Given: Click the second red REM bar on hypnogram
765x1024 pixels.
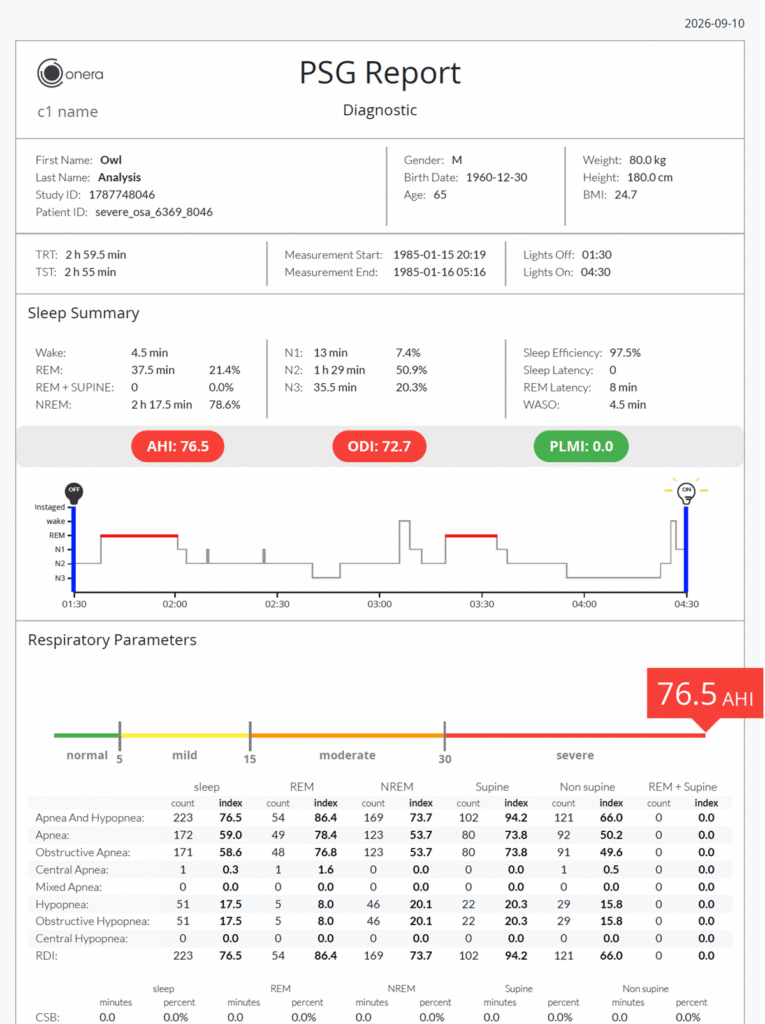Looking at the screenshot, I should tap(471, 536).
